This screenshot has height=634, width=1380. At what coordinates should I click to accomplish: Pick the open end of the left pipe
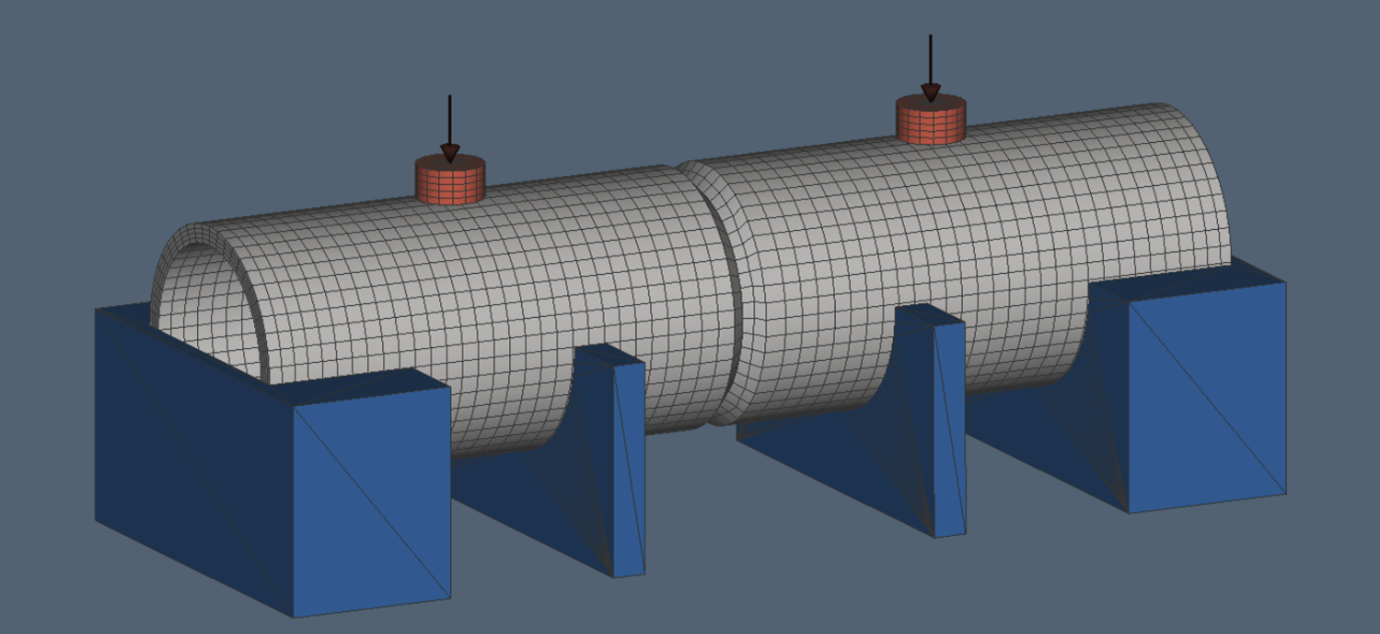208,305
